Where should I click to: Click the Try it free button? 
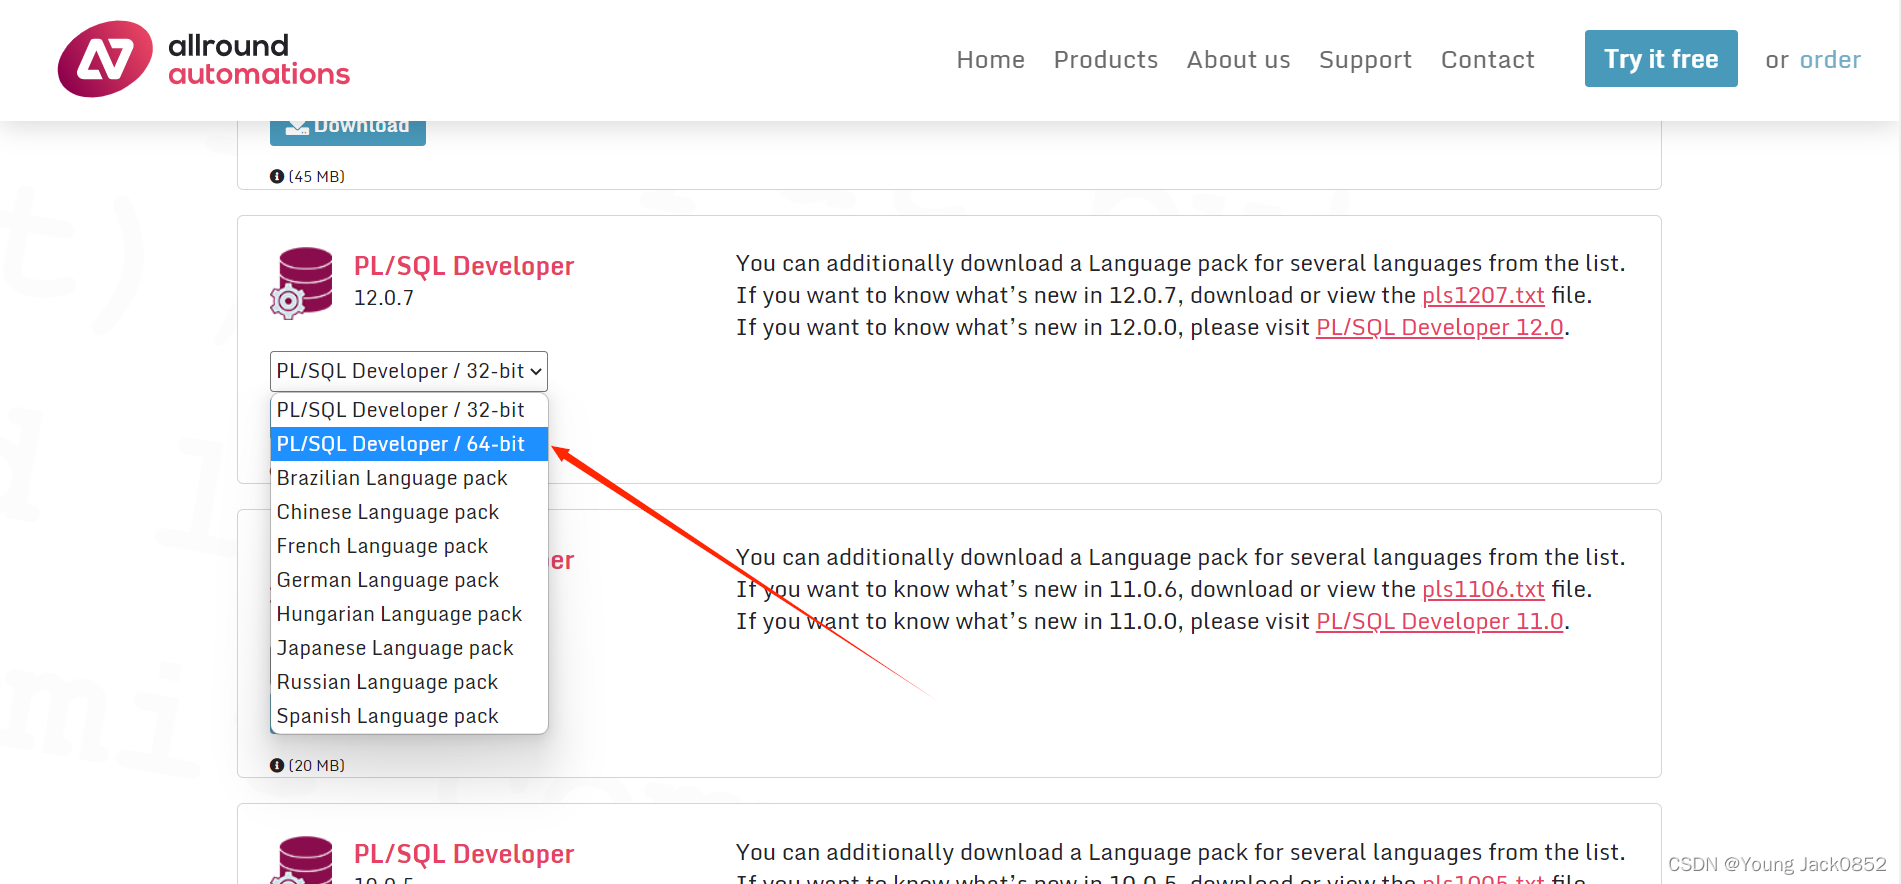[1661, 59]
